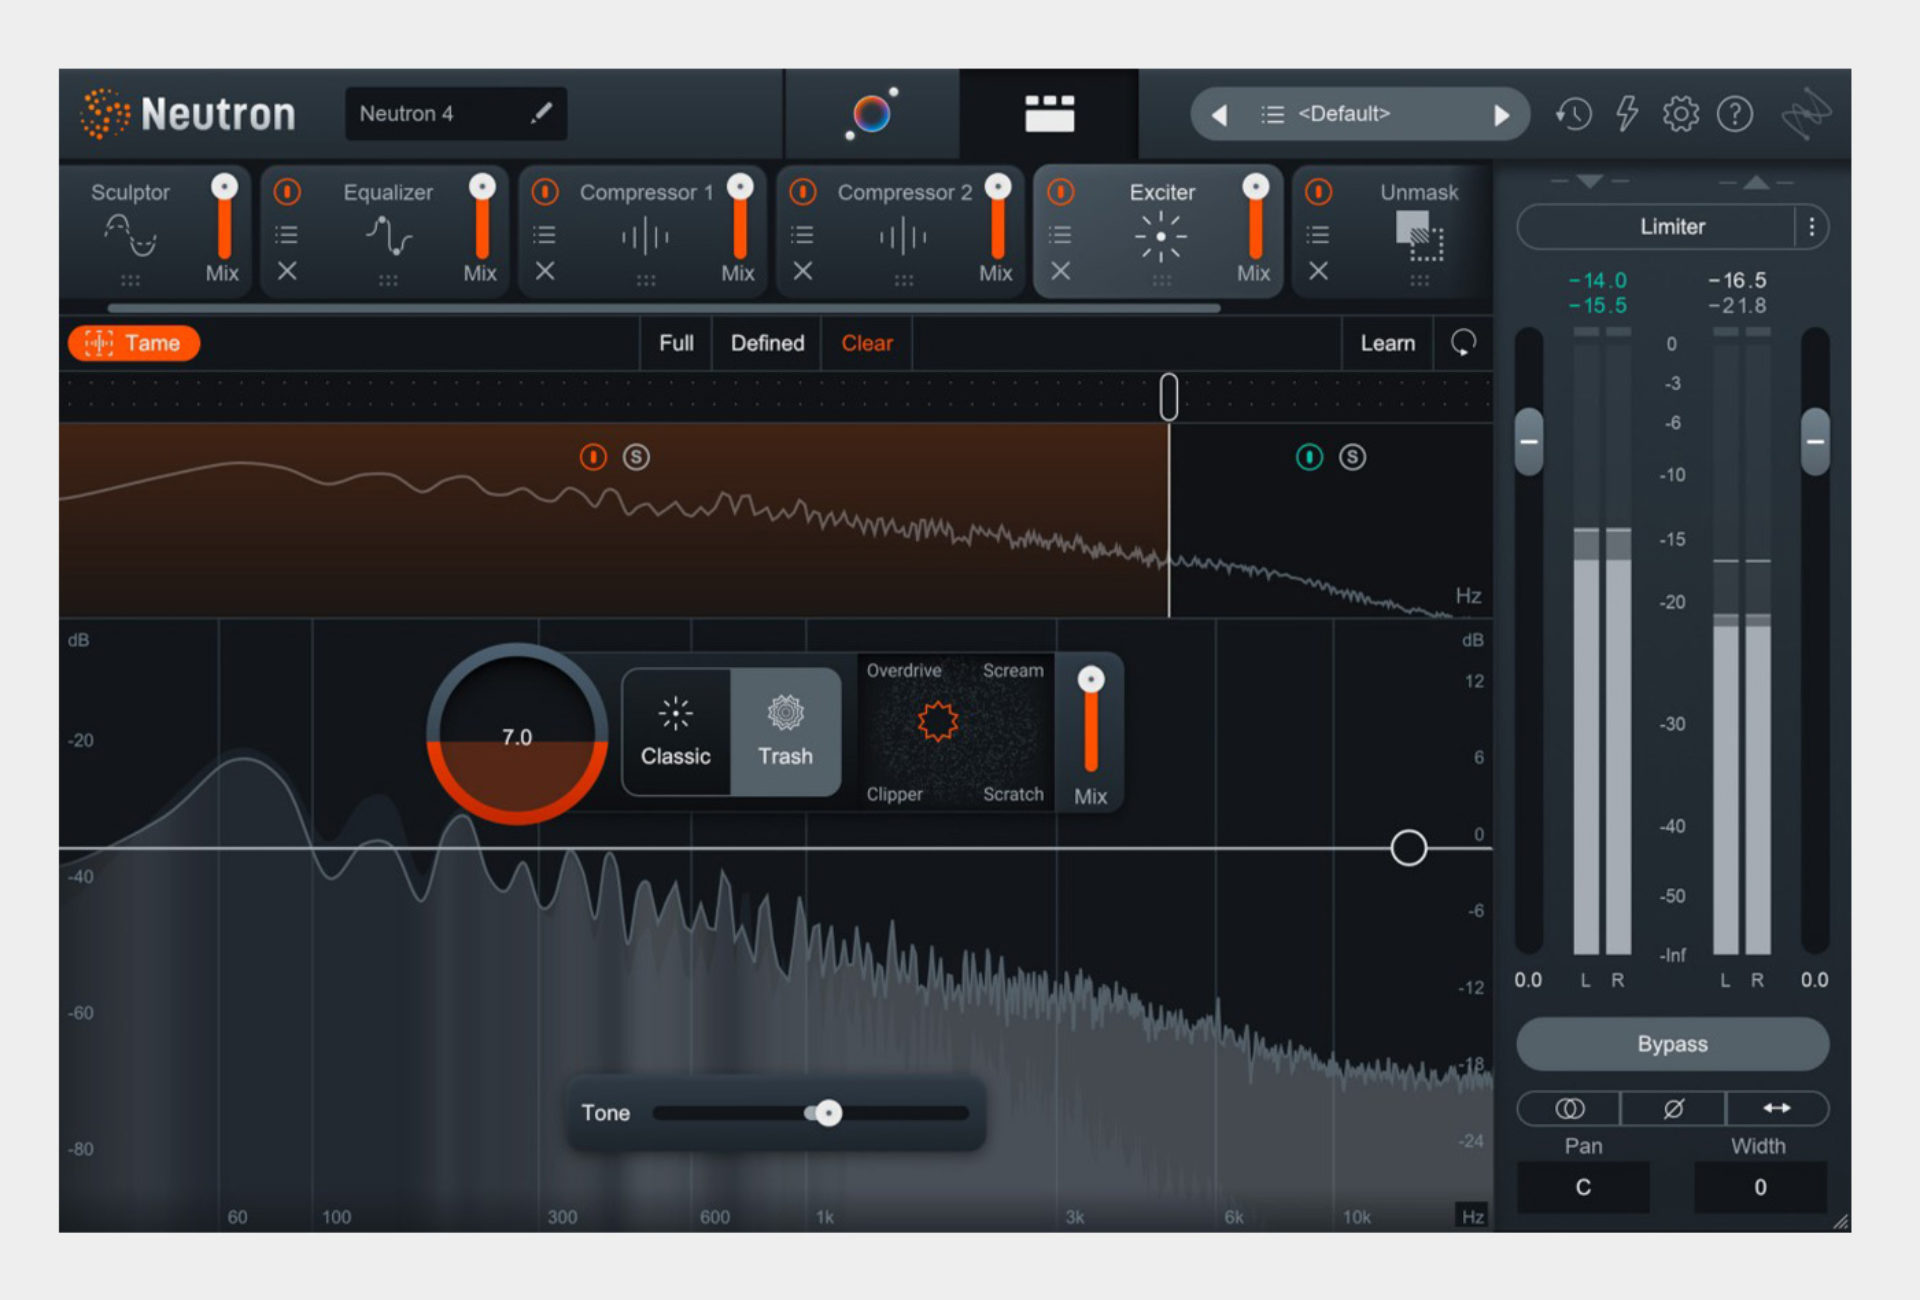Viewport: 1920px width, 1300px height.
Task: Open Neutron settings with the gear icon
Action: (x=1682, y=114)
